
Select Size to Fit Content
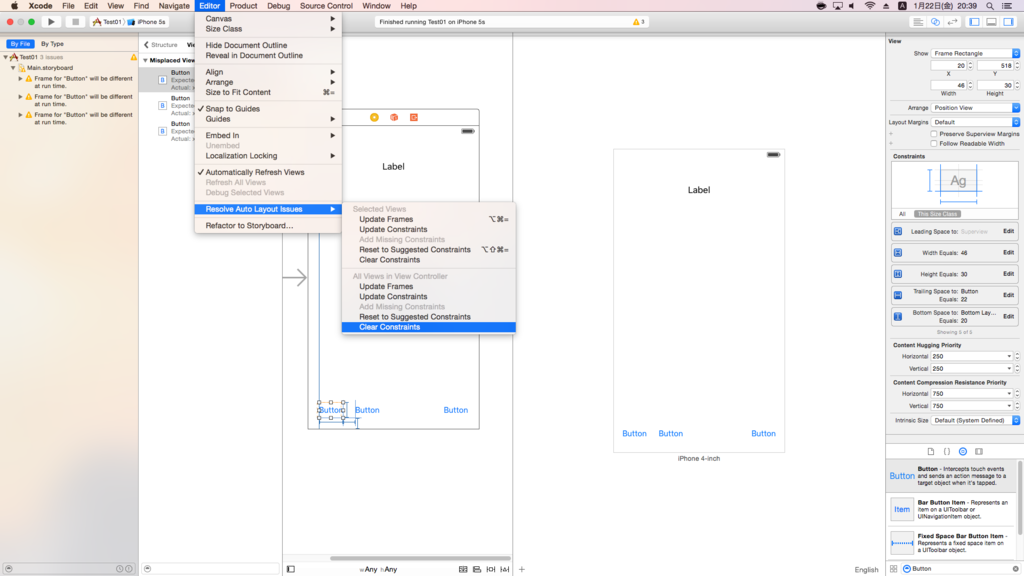coord(268,93)
